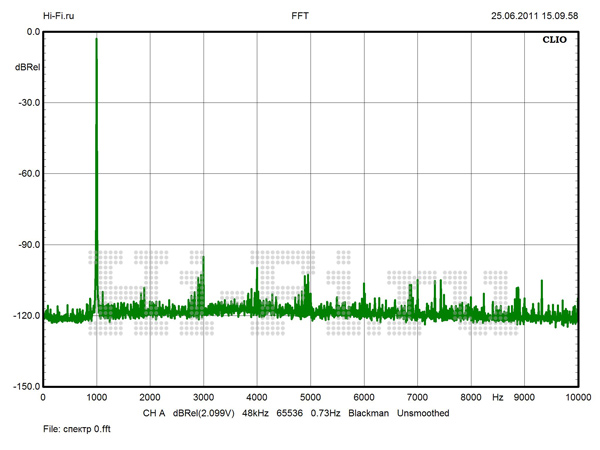
Task: Click the dBRel label on the vertical axis
Action: pyautogui.click(x=27, y=67)
